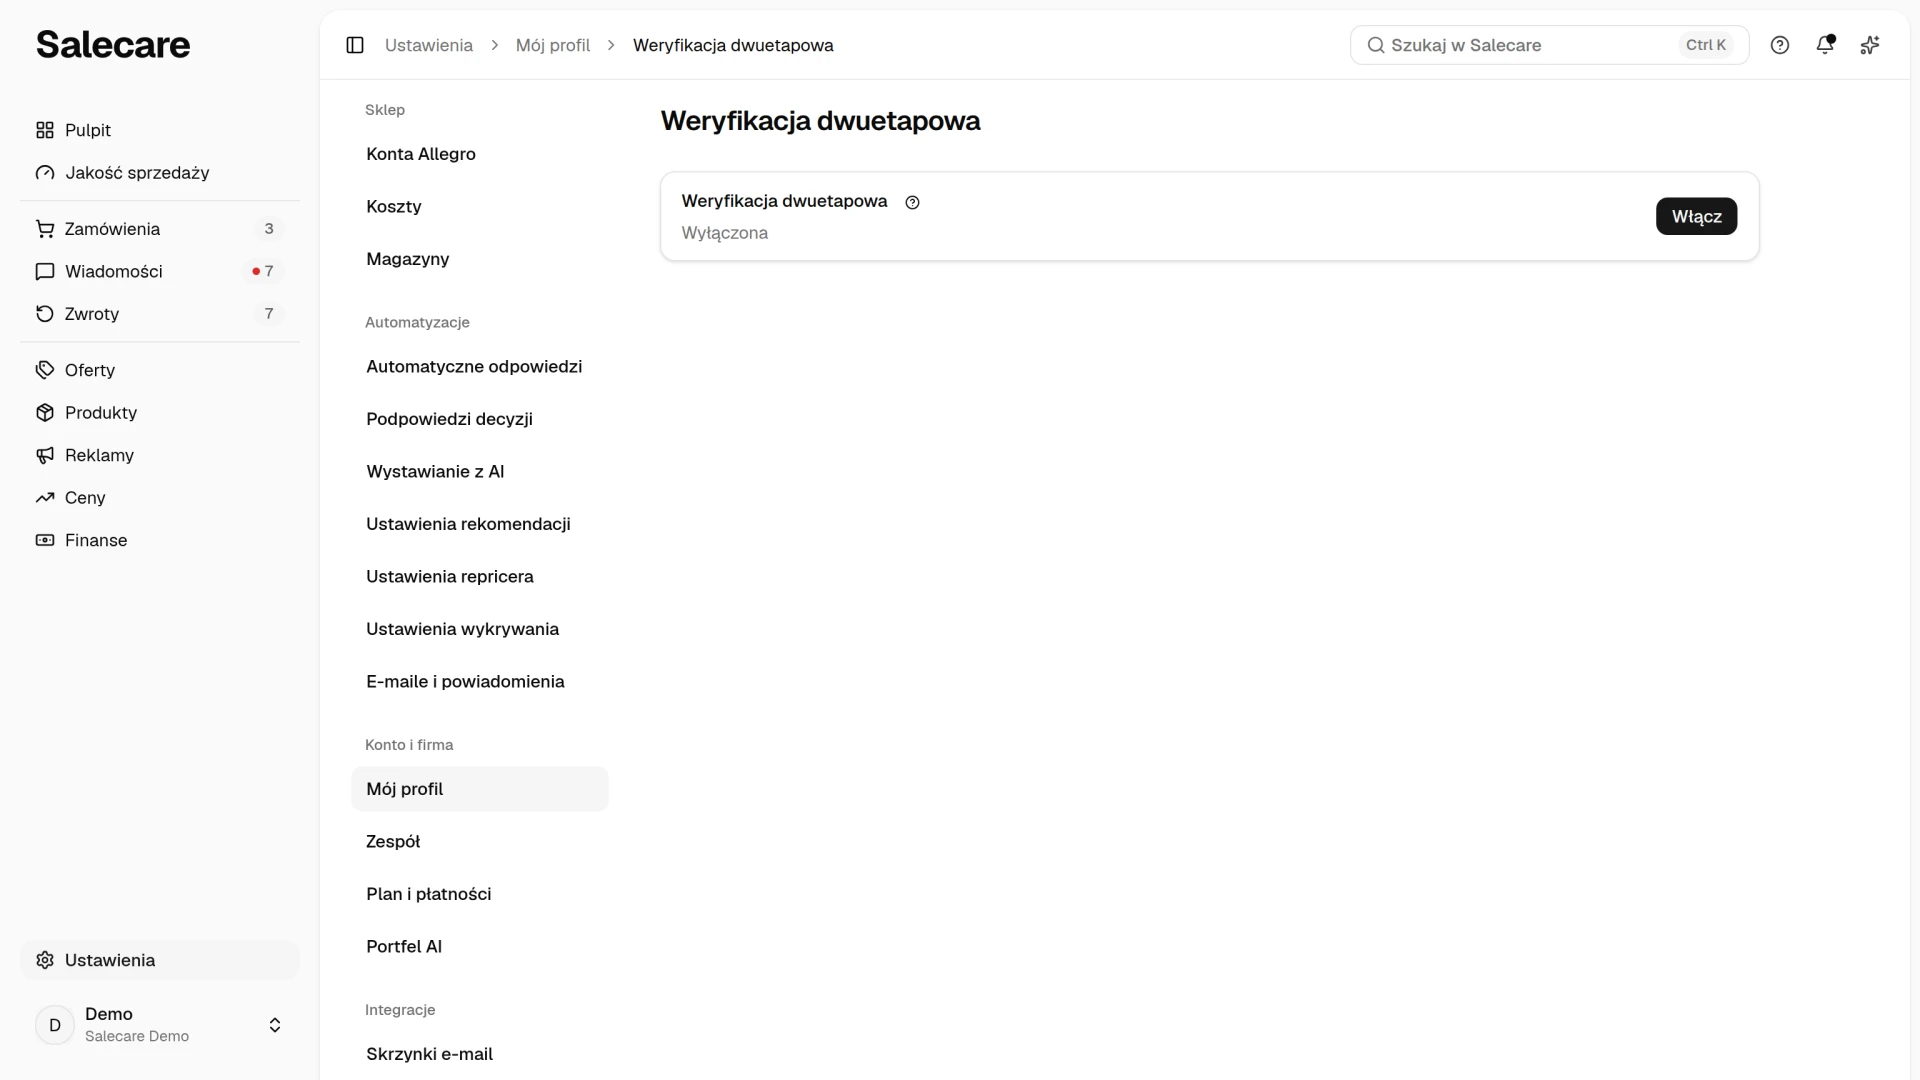This screenshot has height=1080, width=1920.
Task: Click the Wiadomości unread count badge
Action: click(x=263, y=271)
